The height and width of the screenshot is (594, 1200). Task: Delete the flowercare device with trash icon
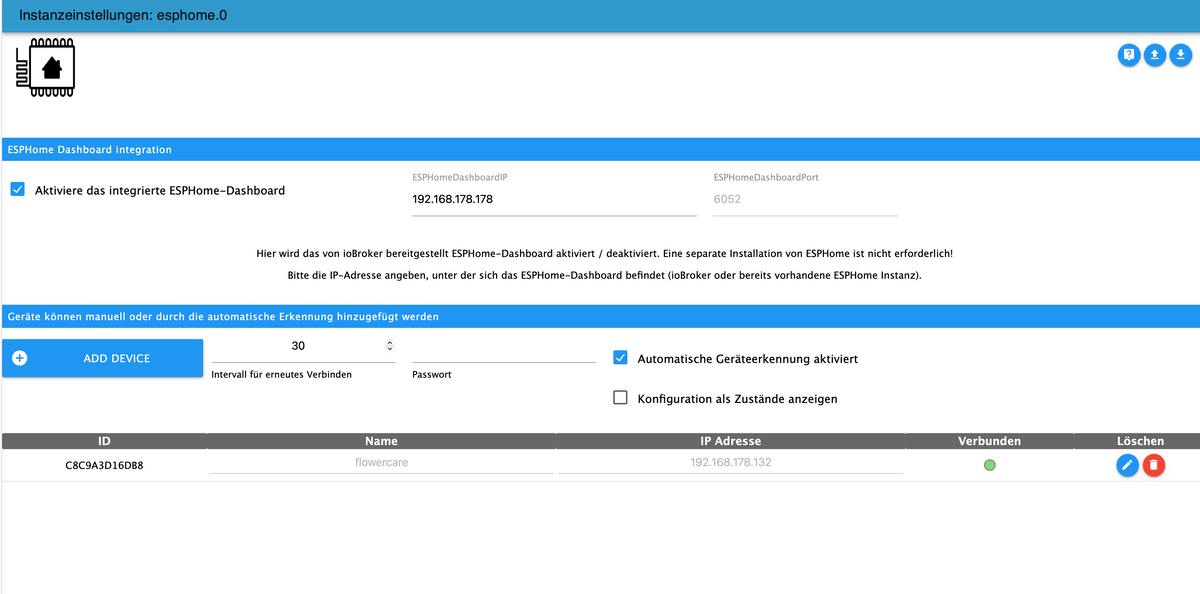[x=1154, y=465]
